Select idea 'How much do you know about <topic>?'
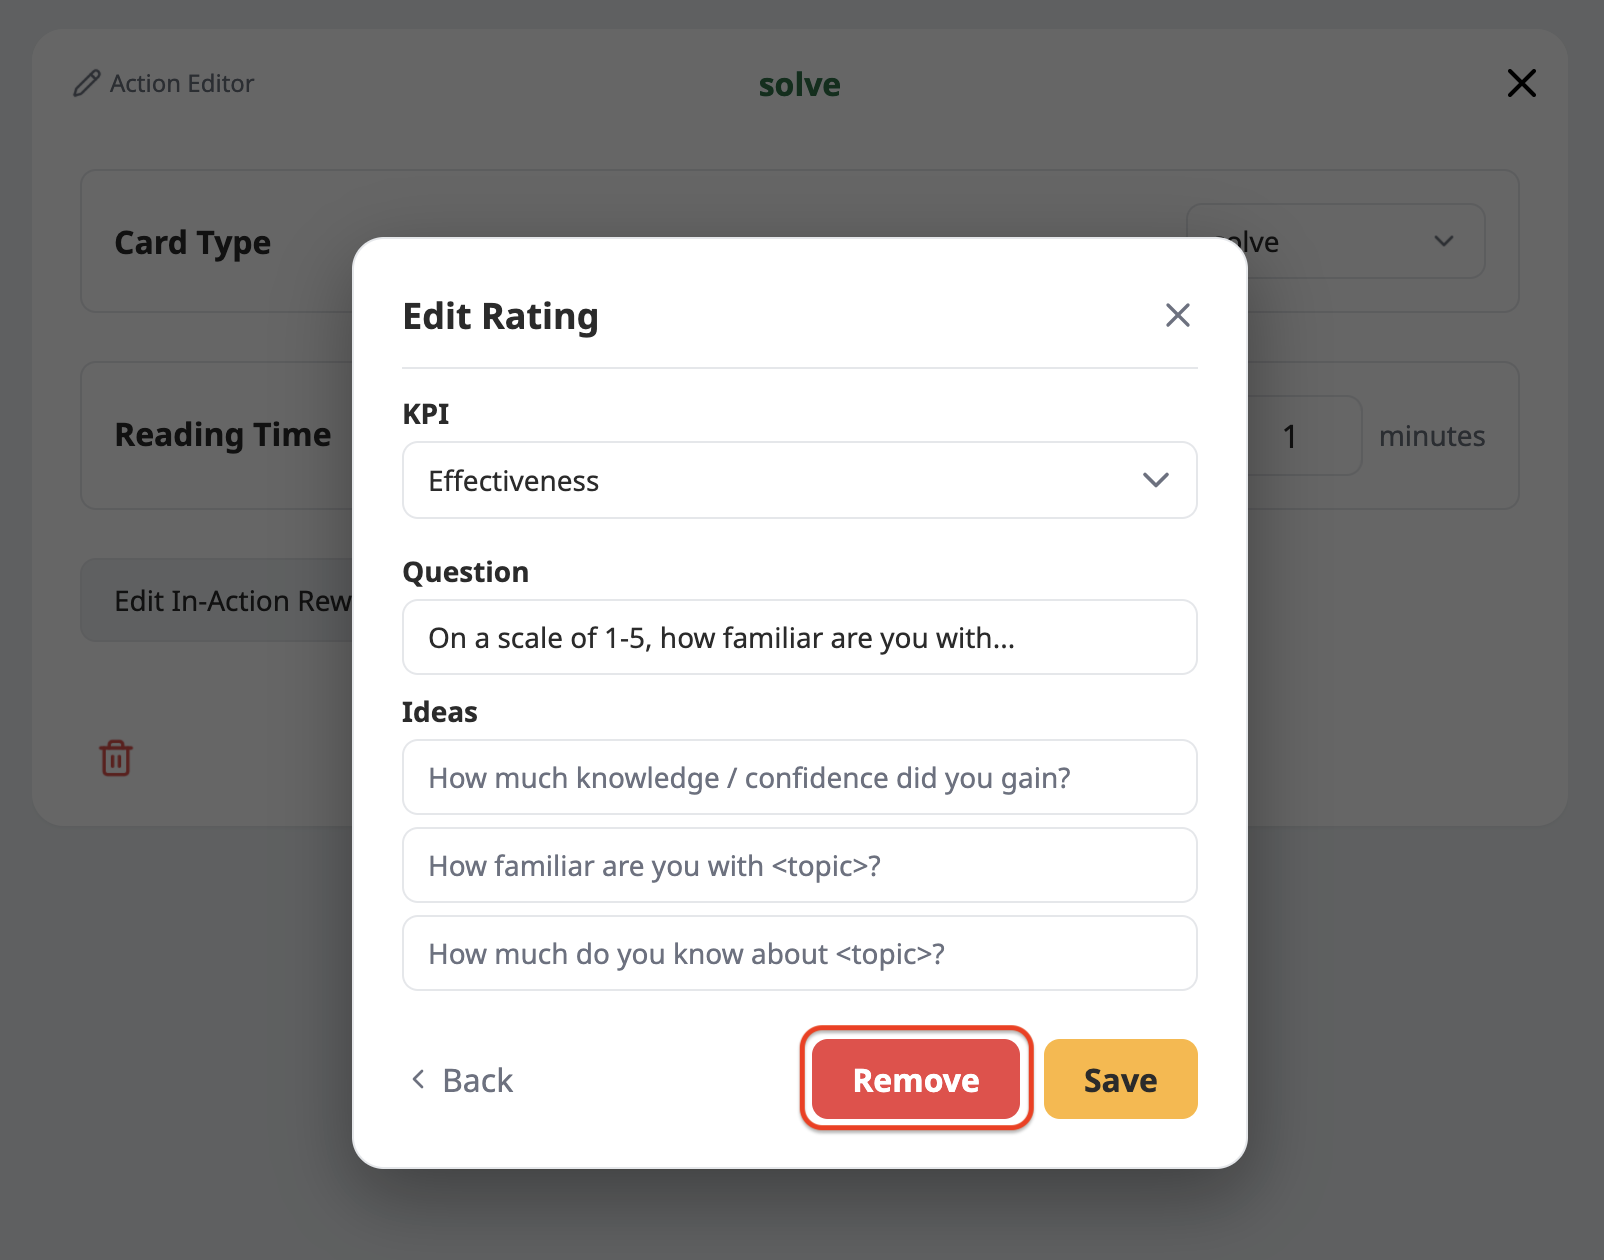Image resolution: width=1604 pixels, height=1260 pixels. tap(799, 953)
